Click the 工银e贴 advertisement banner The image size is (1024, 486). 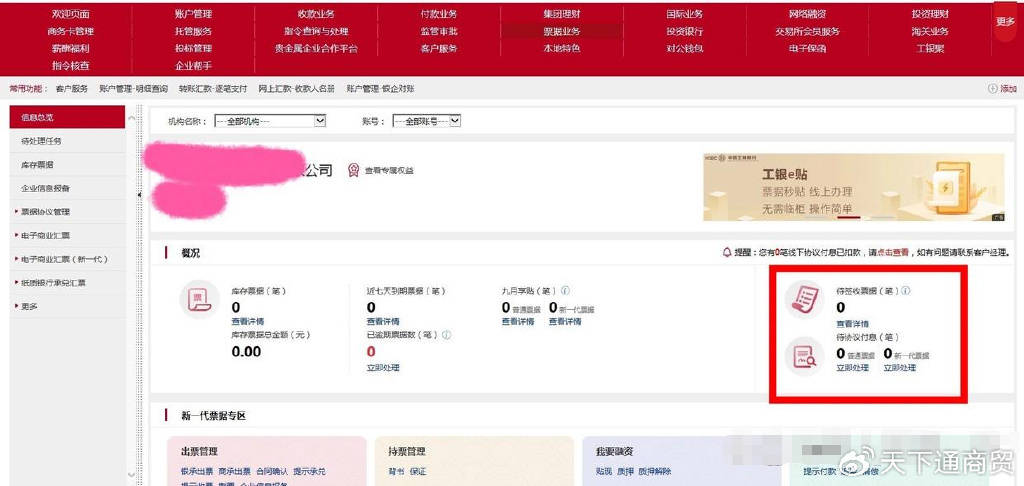click(854, 187)
